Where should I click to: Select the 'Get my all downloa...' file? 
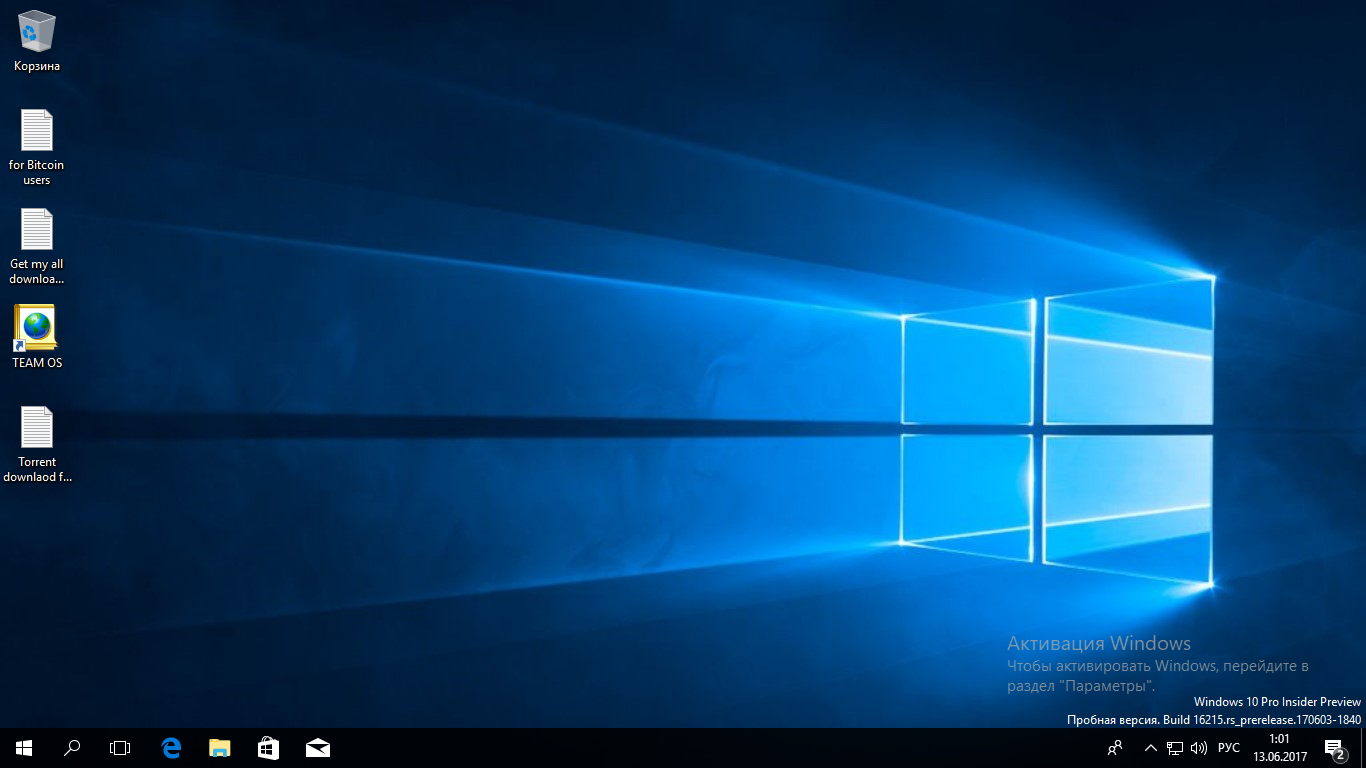(x=37, y=246)
